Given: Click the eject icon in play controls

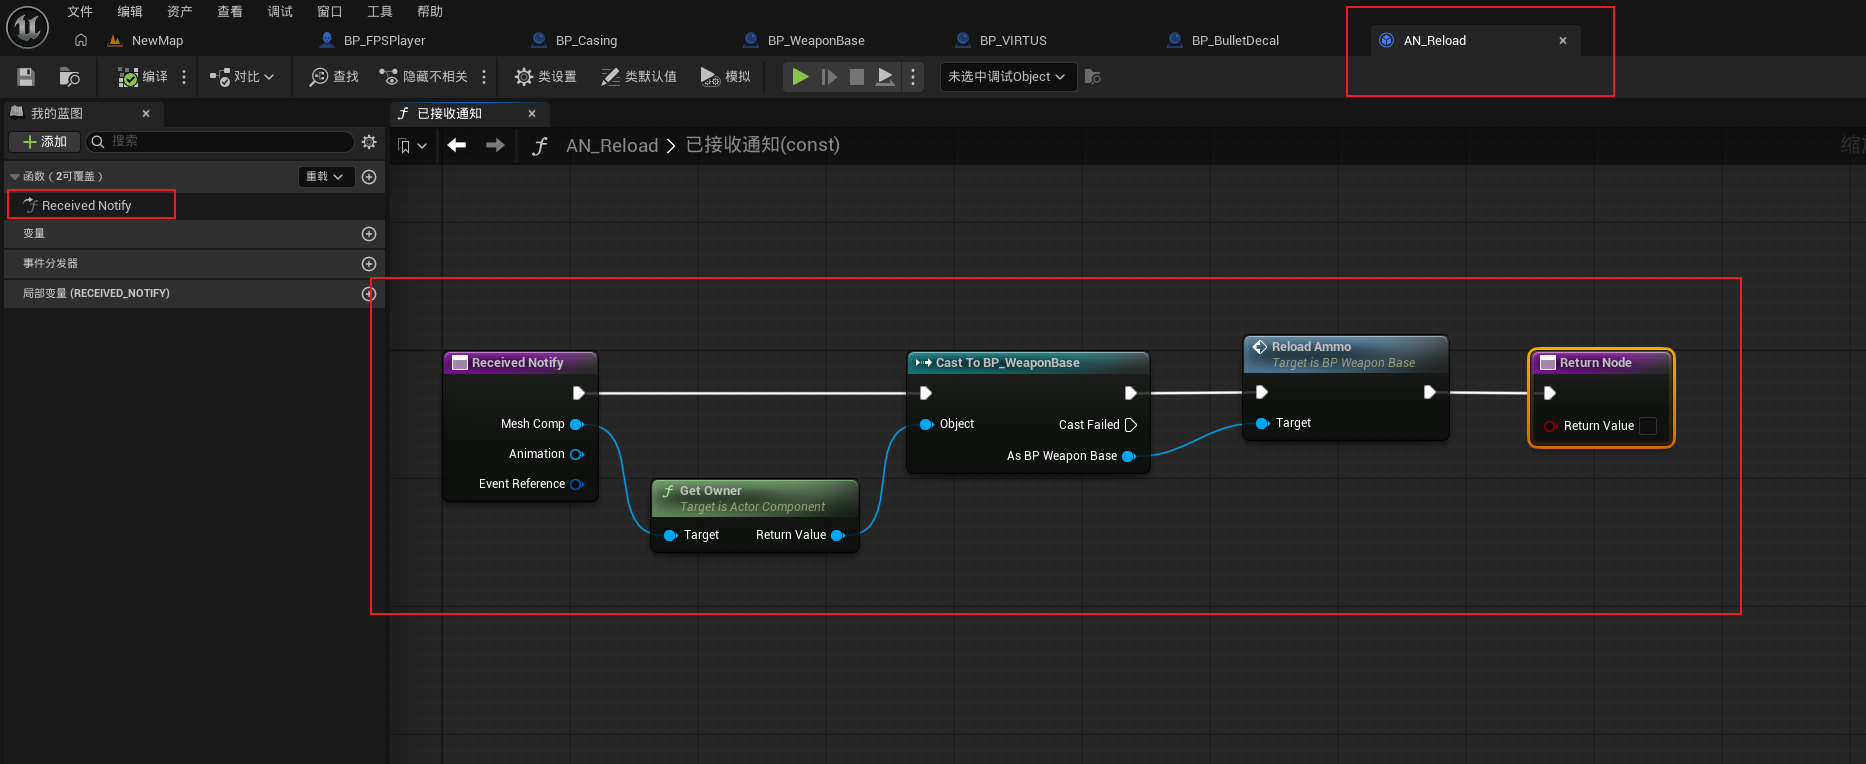Looking at the screenshot, I should pyautogui.click(x=885, y=77).
